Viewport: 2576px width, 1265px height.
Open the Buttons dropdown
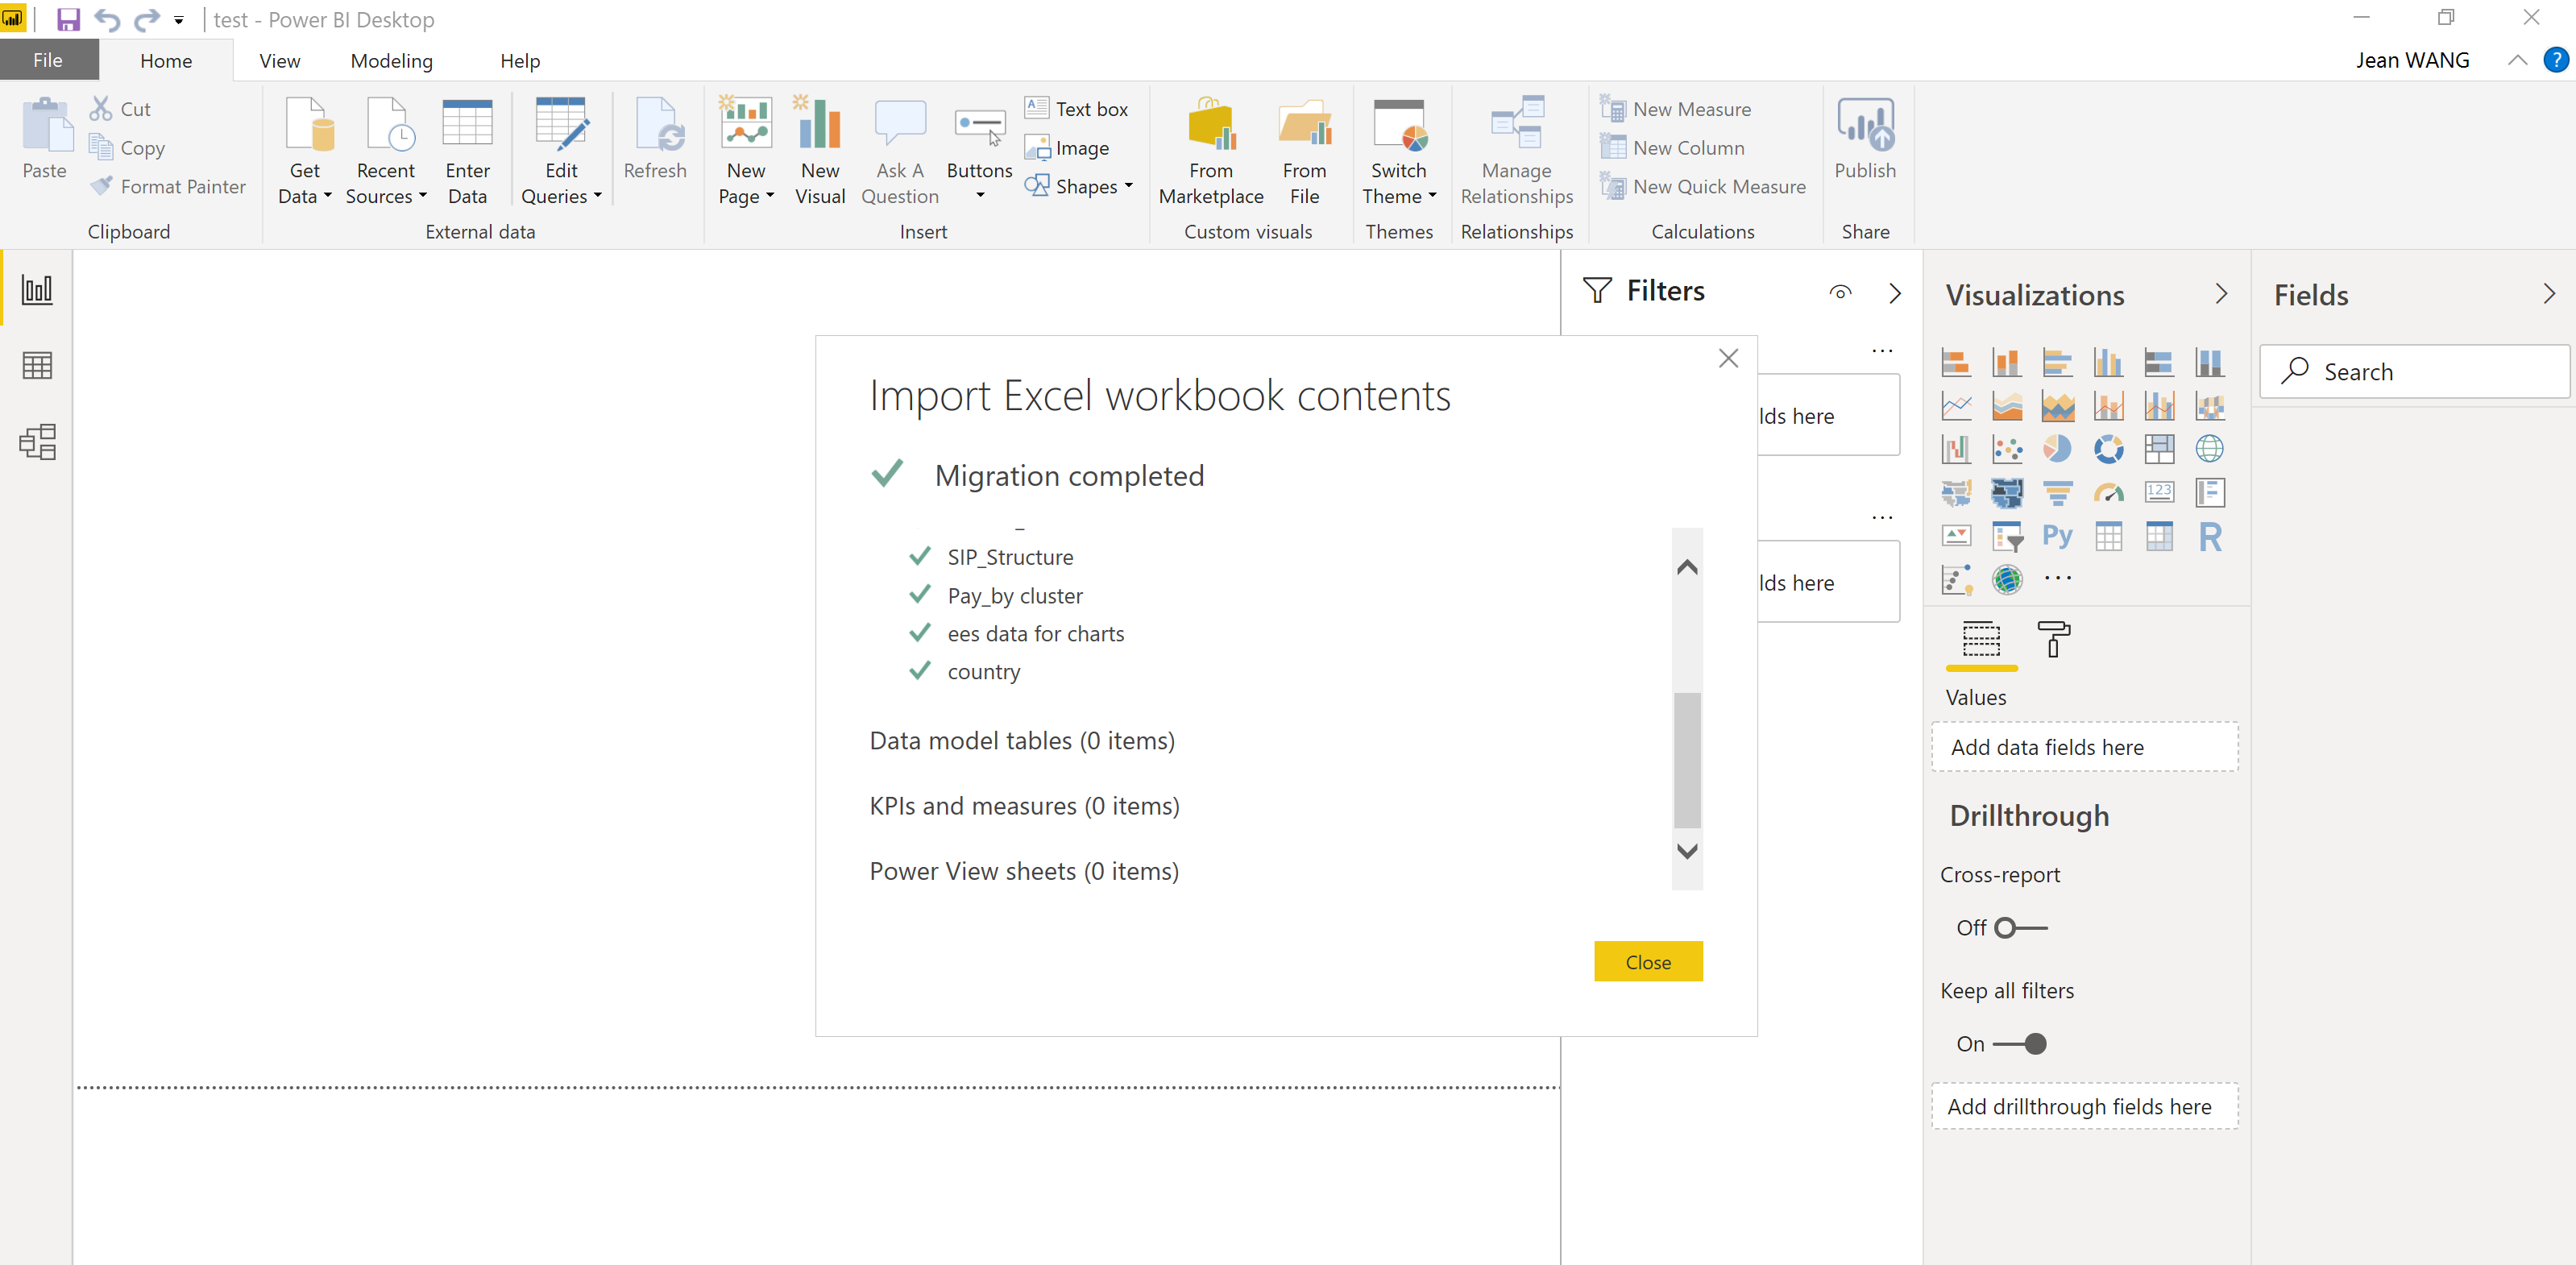980,195
